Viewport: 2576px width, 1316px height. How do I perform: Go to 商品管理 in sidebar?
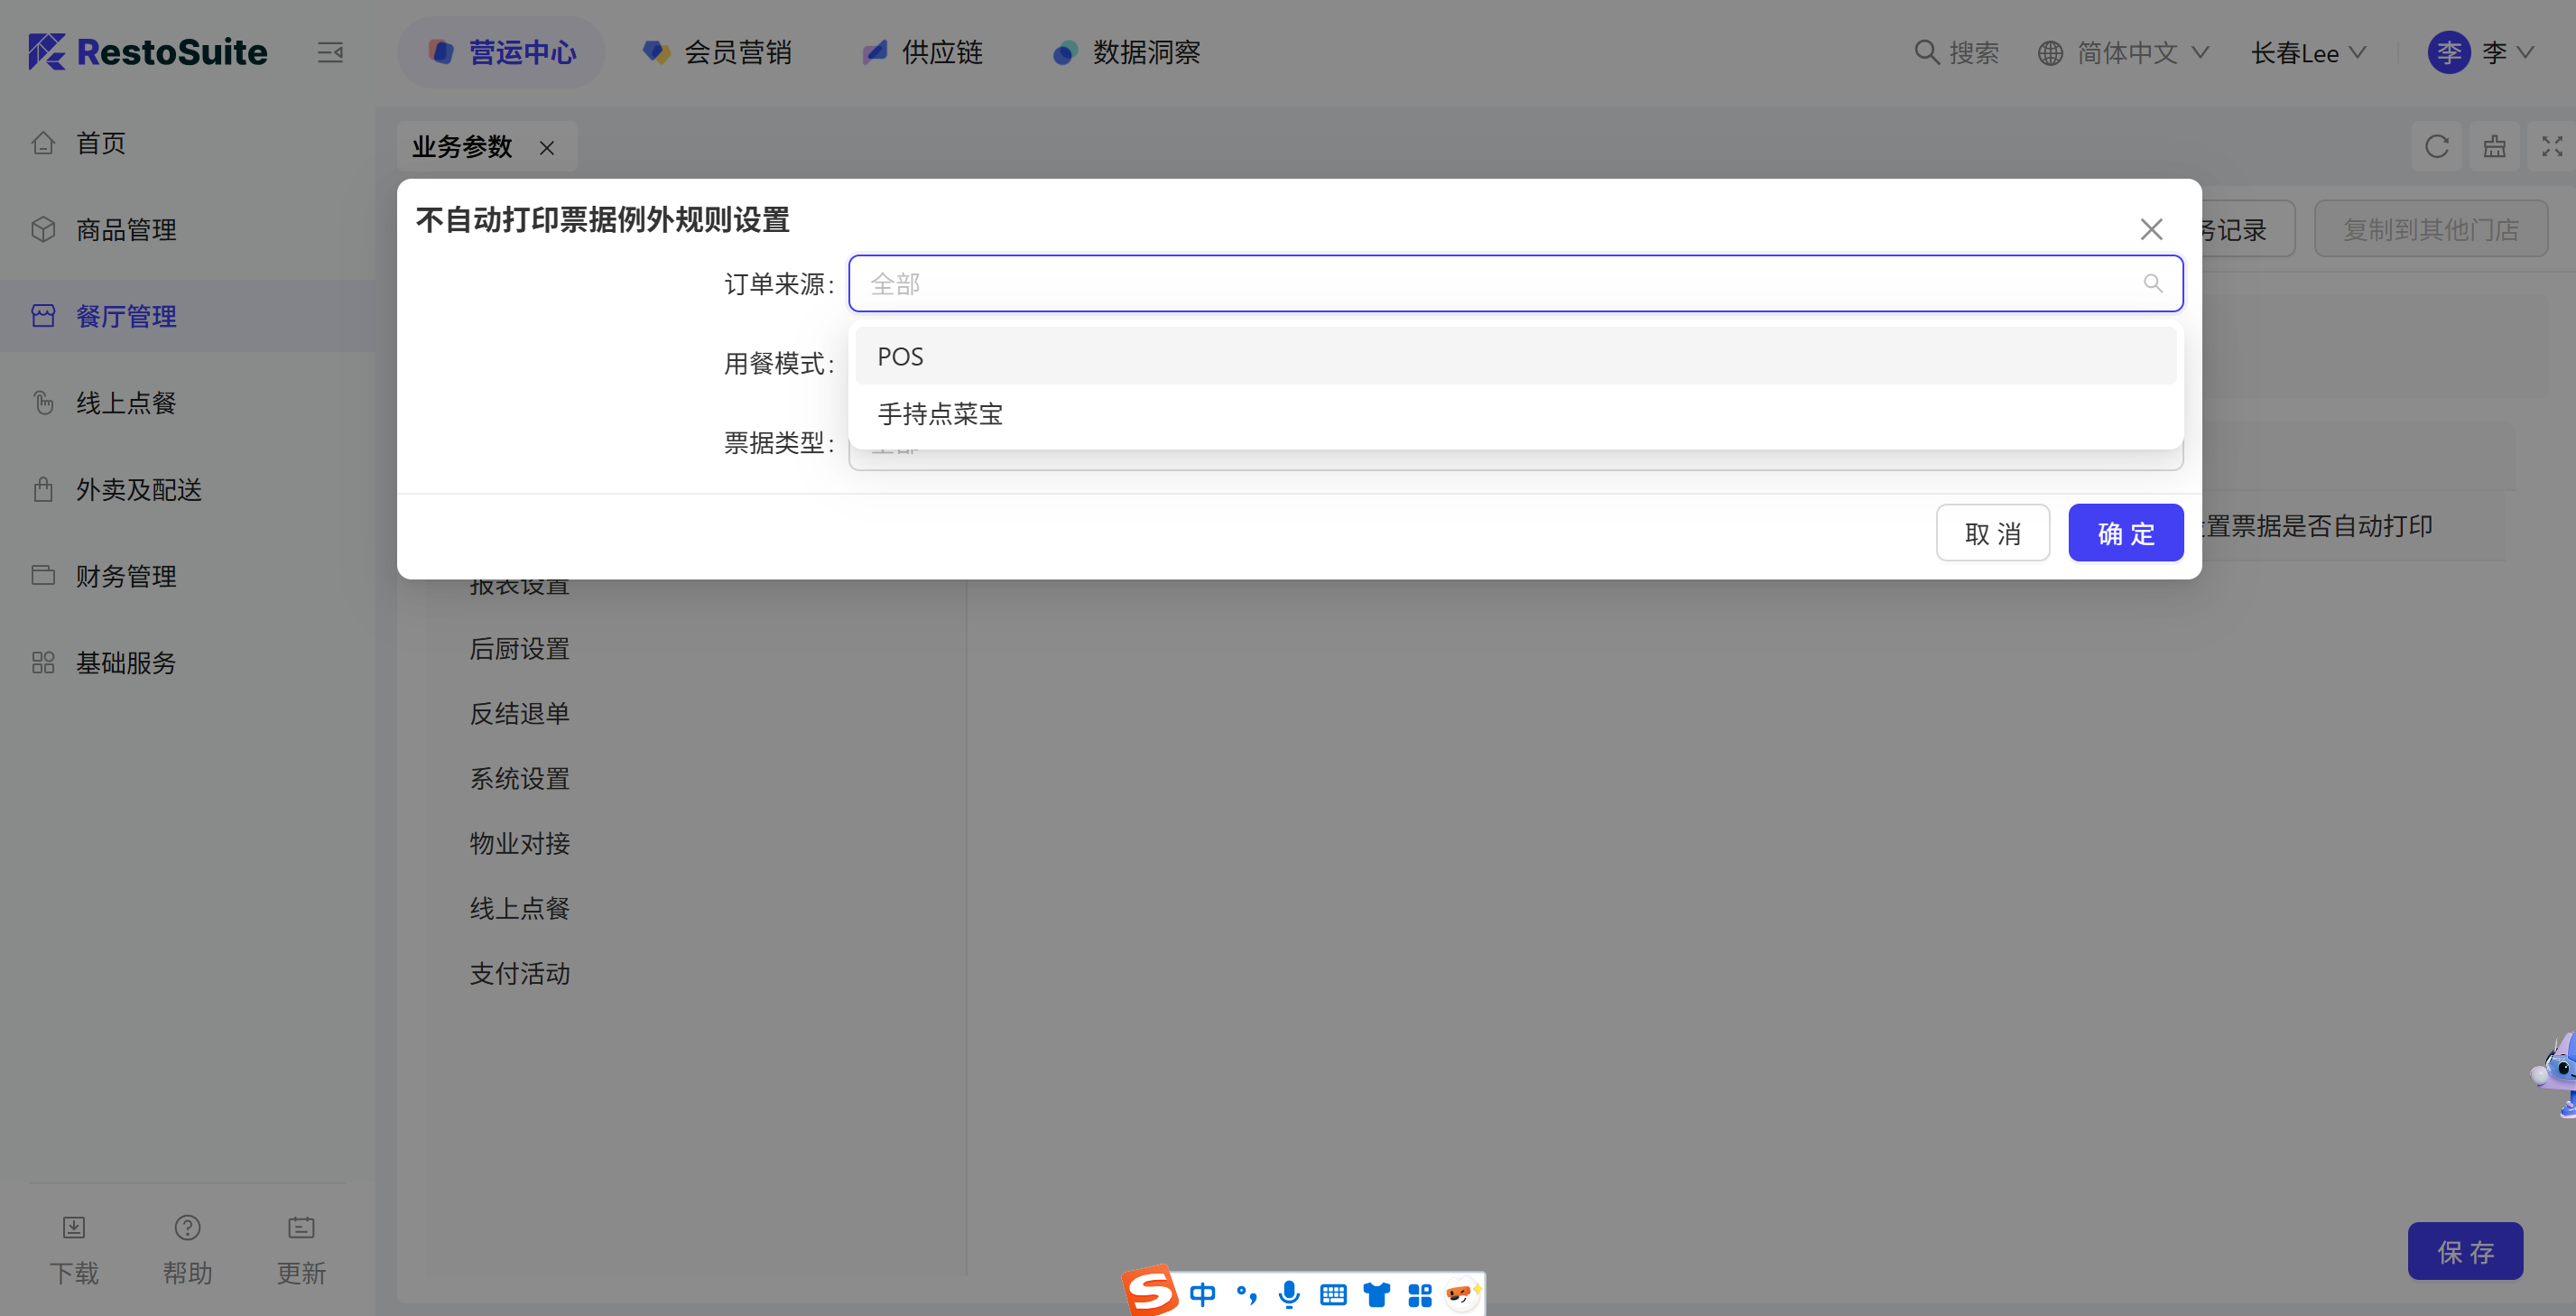coord(126,229)
